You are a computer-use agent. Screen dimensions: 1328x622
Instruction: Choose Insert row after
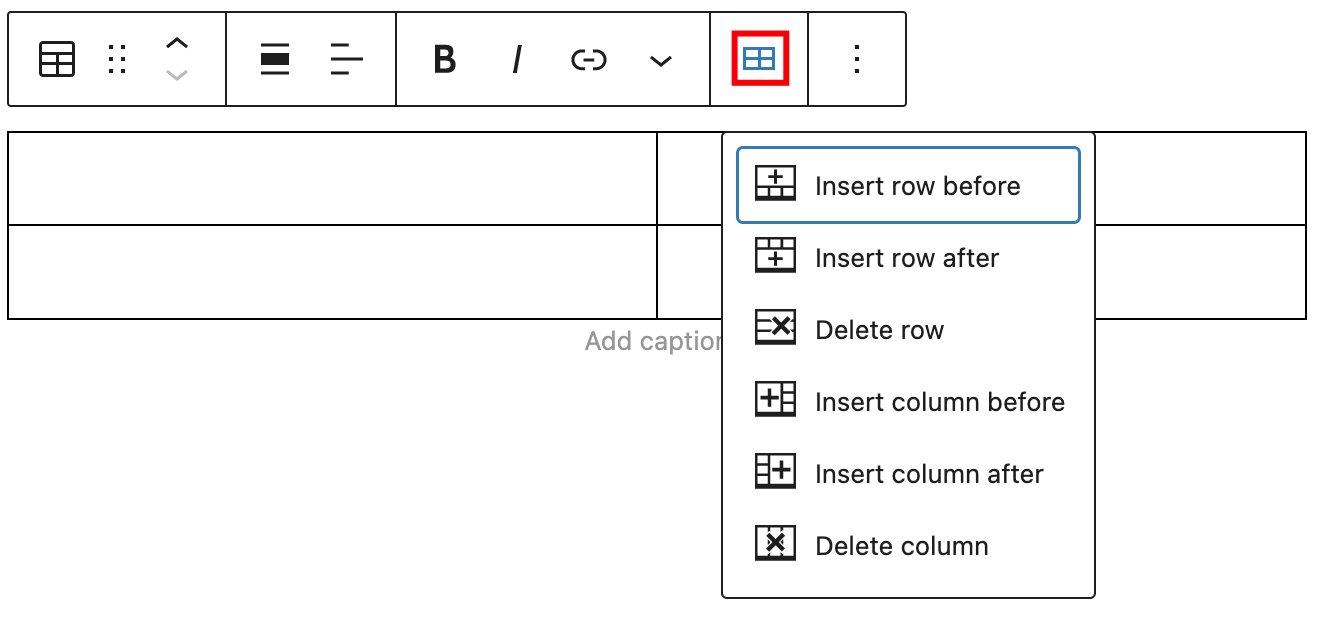coord(906,257)
